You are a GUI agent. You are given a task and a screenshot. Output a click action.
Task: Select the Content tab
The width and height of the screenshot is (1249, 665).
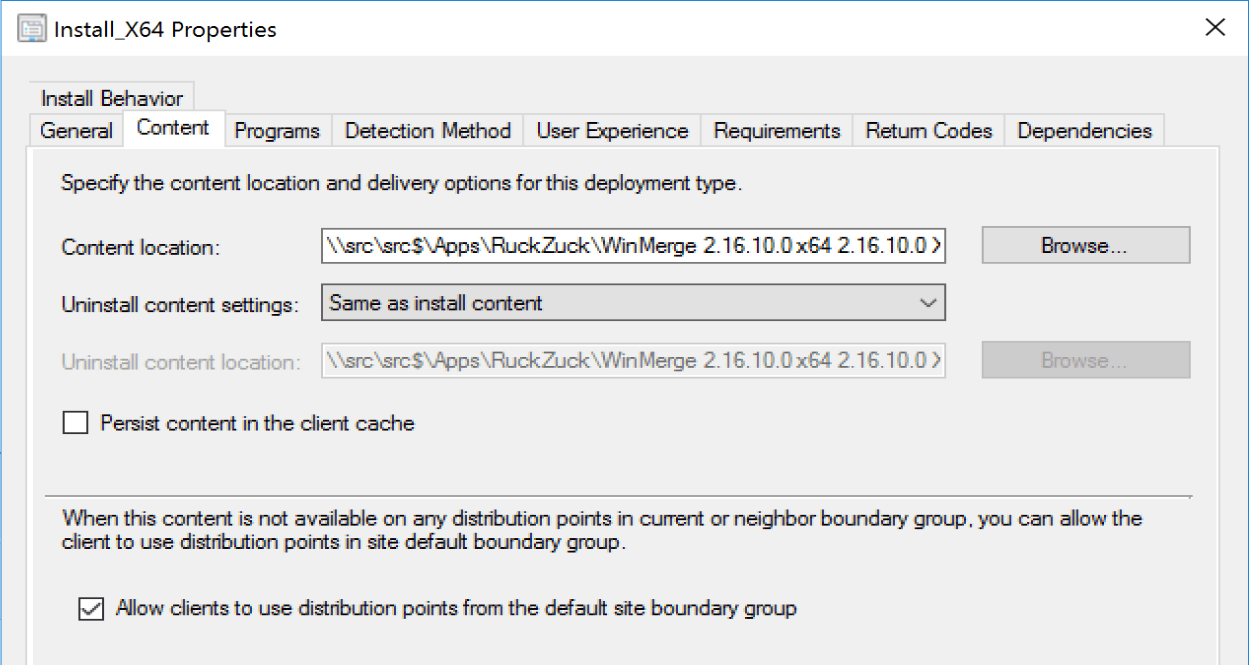tap(173, 128)
